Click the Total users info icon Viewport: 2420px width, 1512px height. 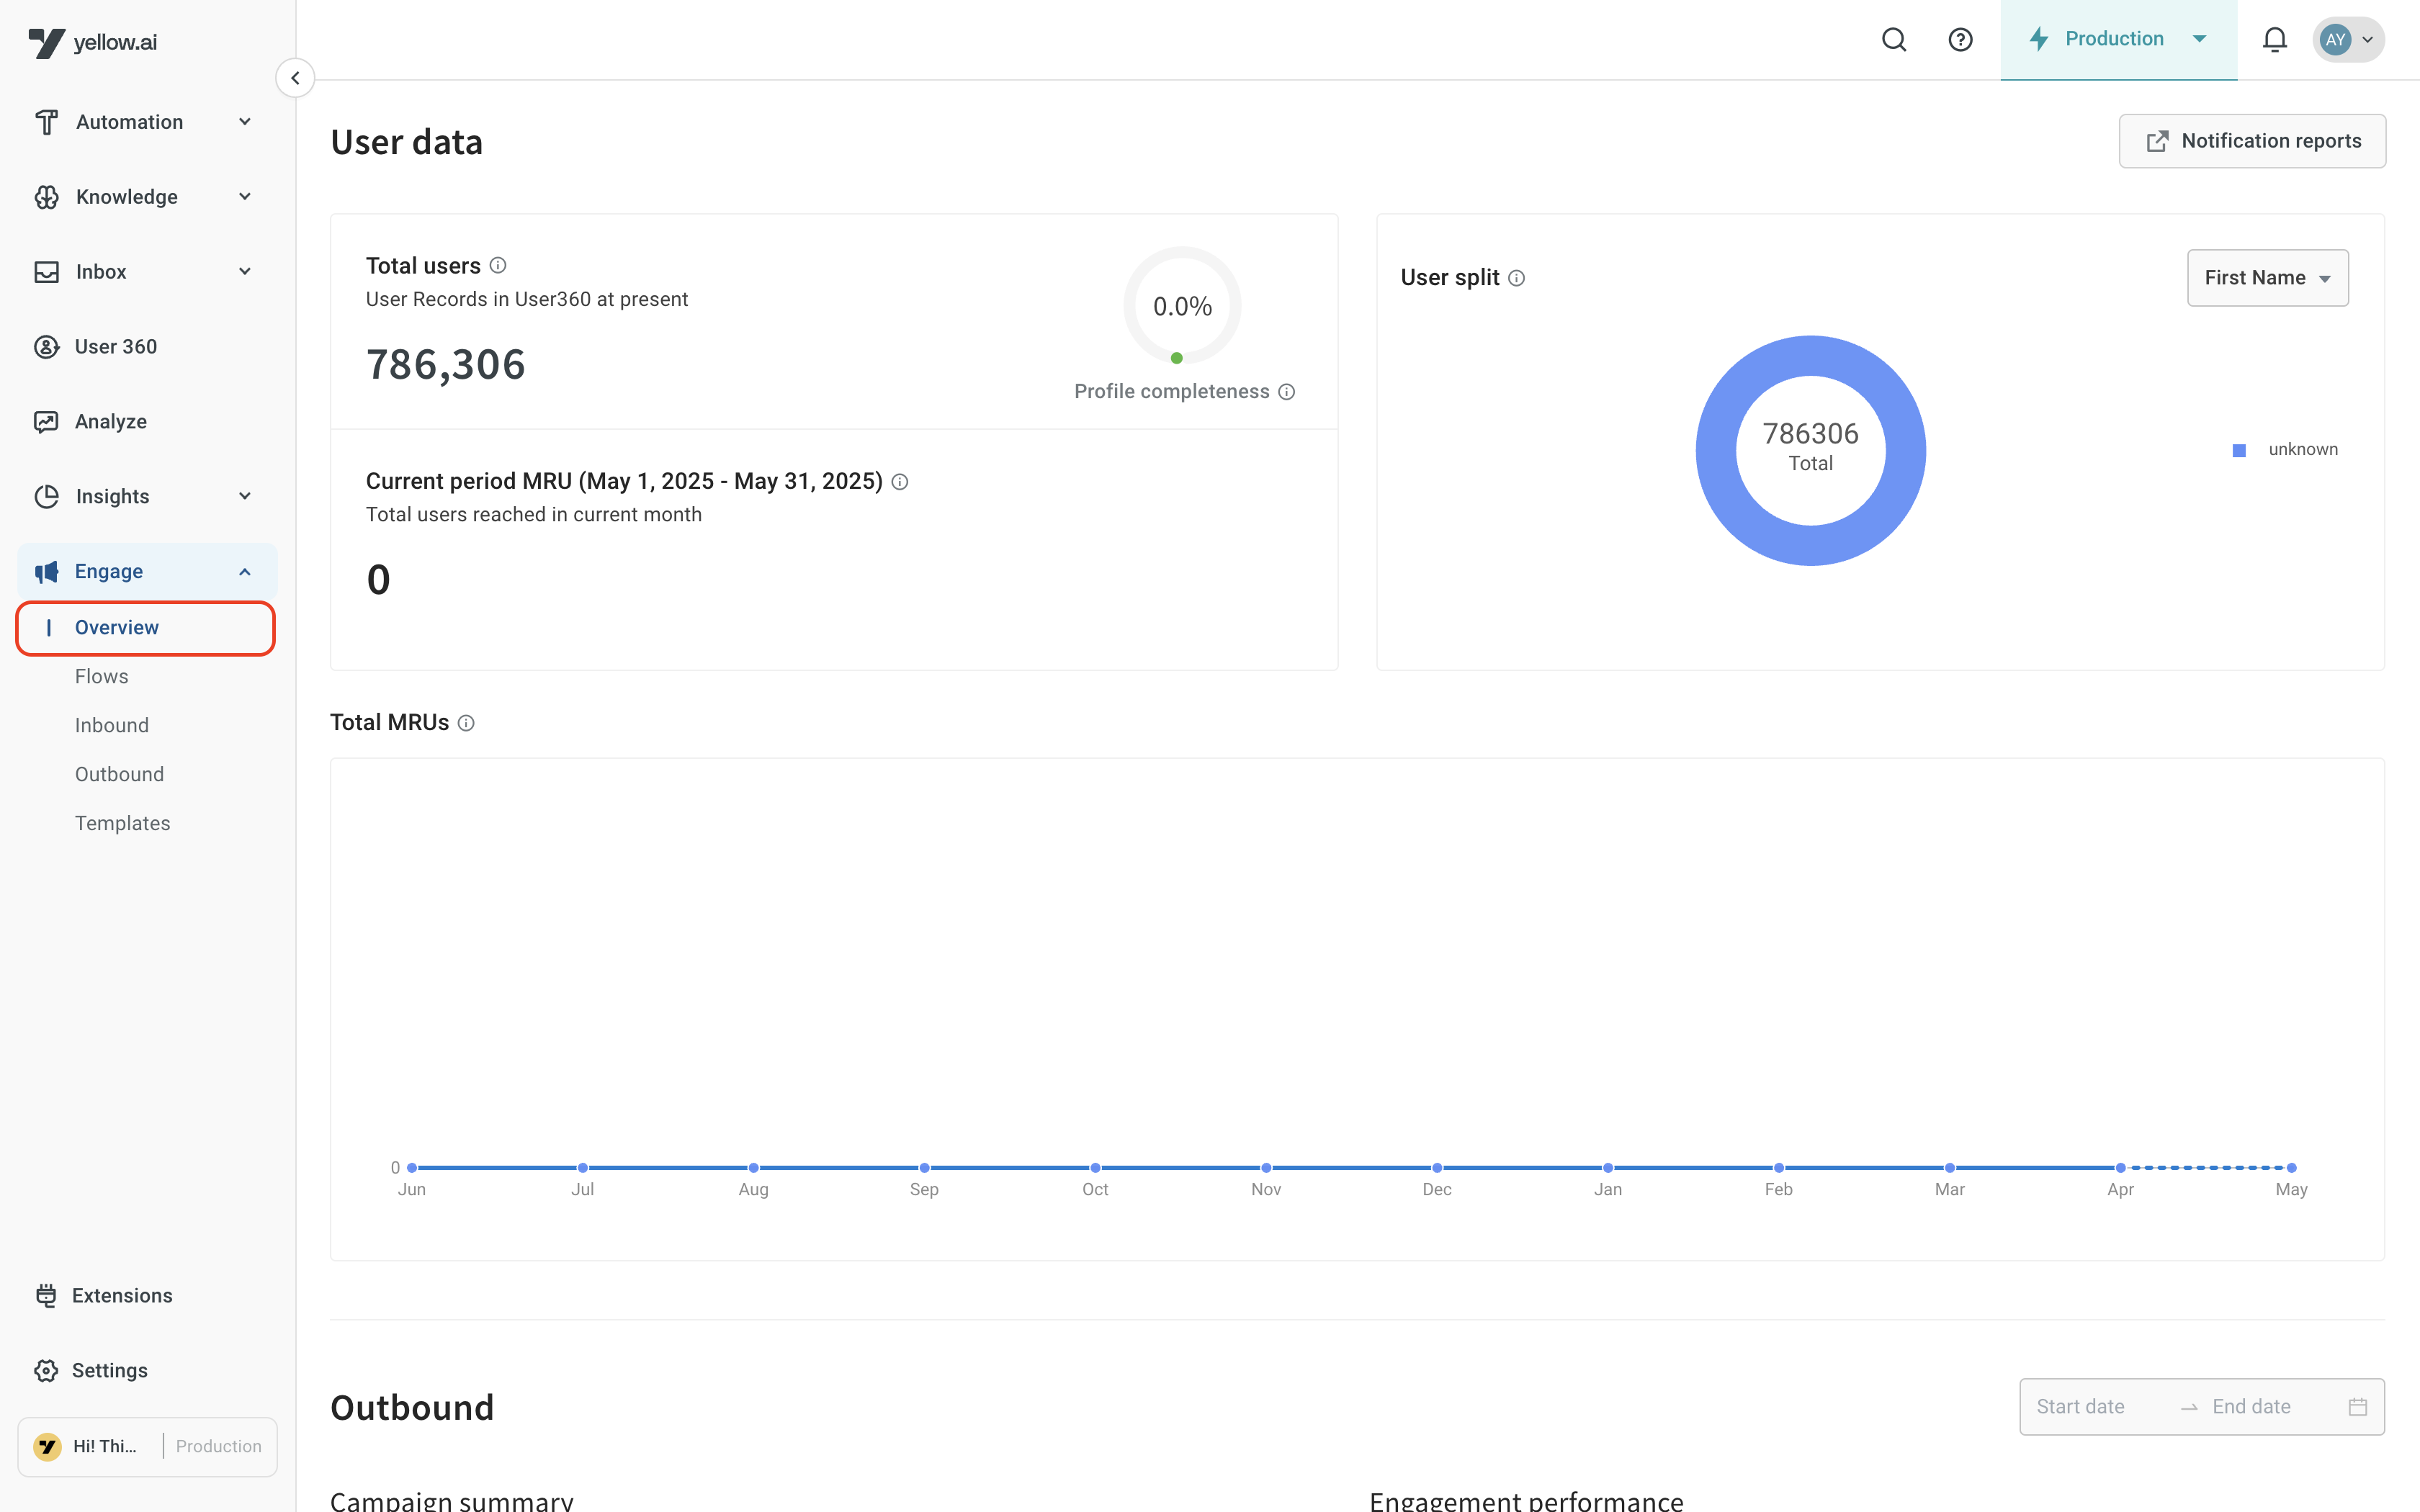click(x=498, y=266)
